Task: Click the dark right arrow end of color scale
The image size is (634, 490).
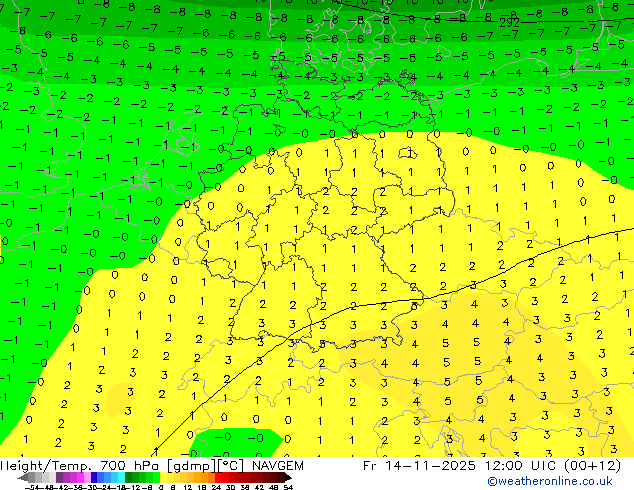Action: (288, 477)
